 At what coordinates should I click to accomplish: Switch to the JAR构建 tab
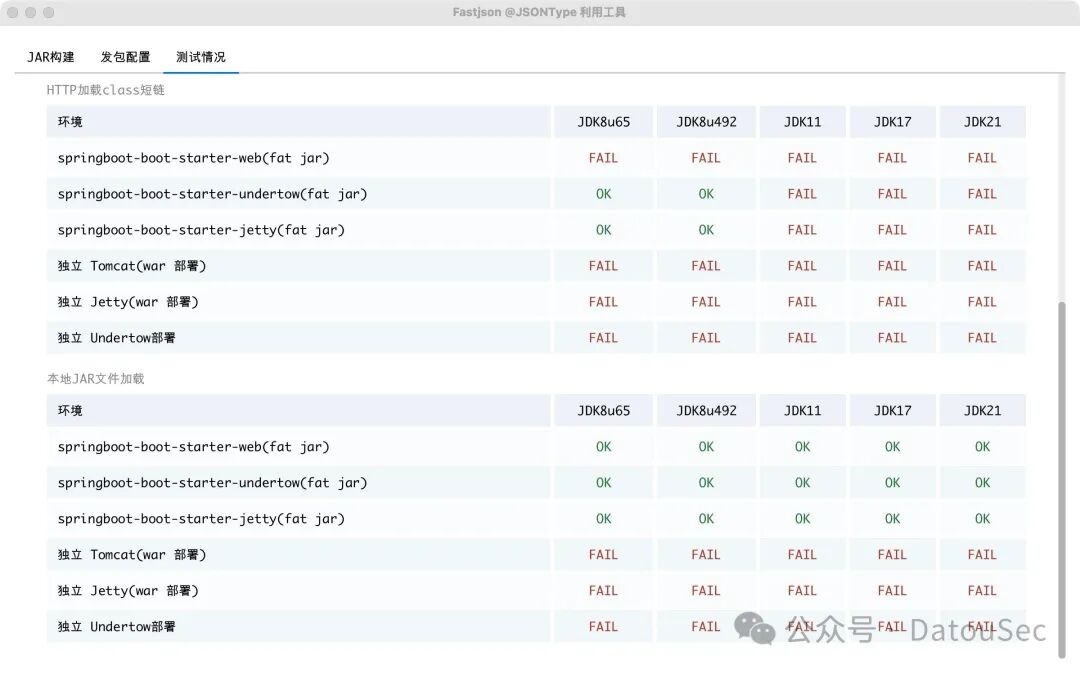pyautogui.click(x=50, y=57)
